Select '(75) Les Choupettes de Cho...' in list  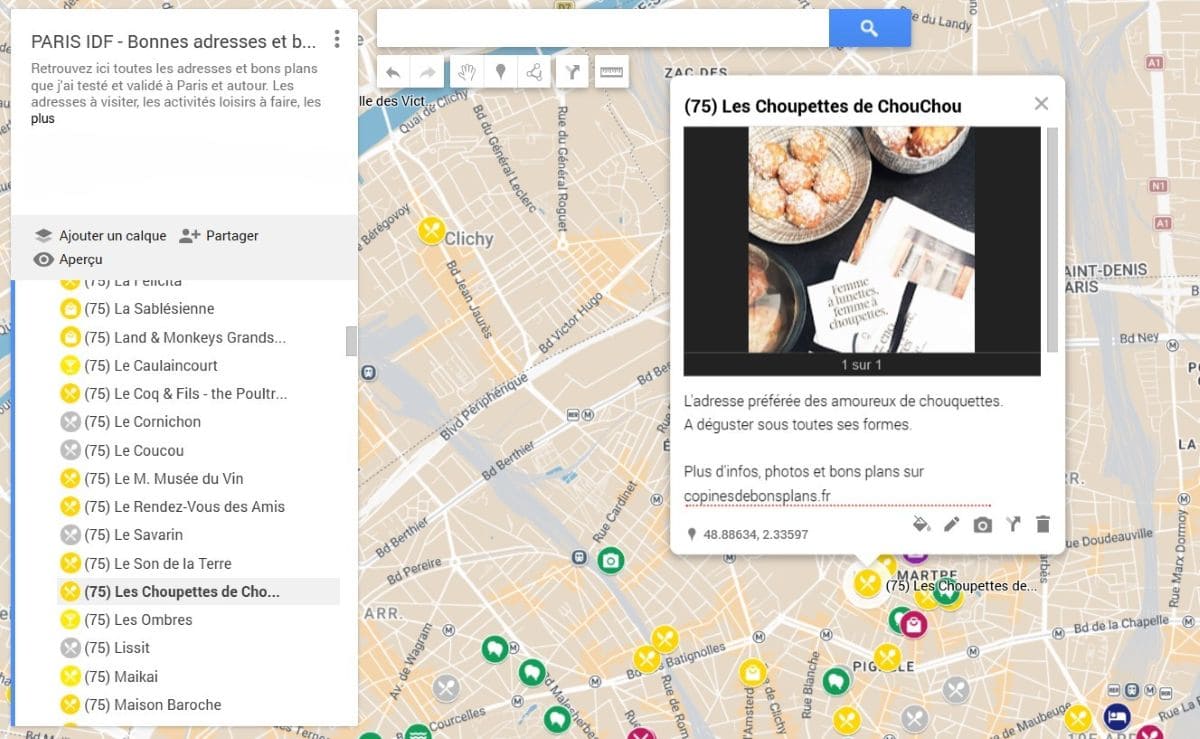(199, 591)
